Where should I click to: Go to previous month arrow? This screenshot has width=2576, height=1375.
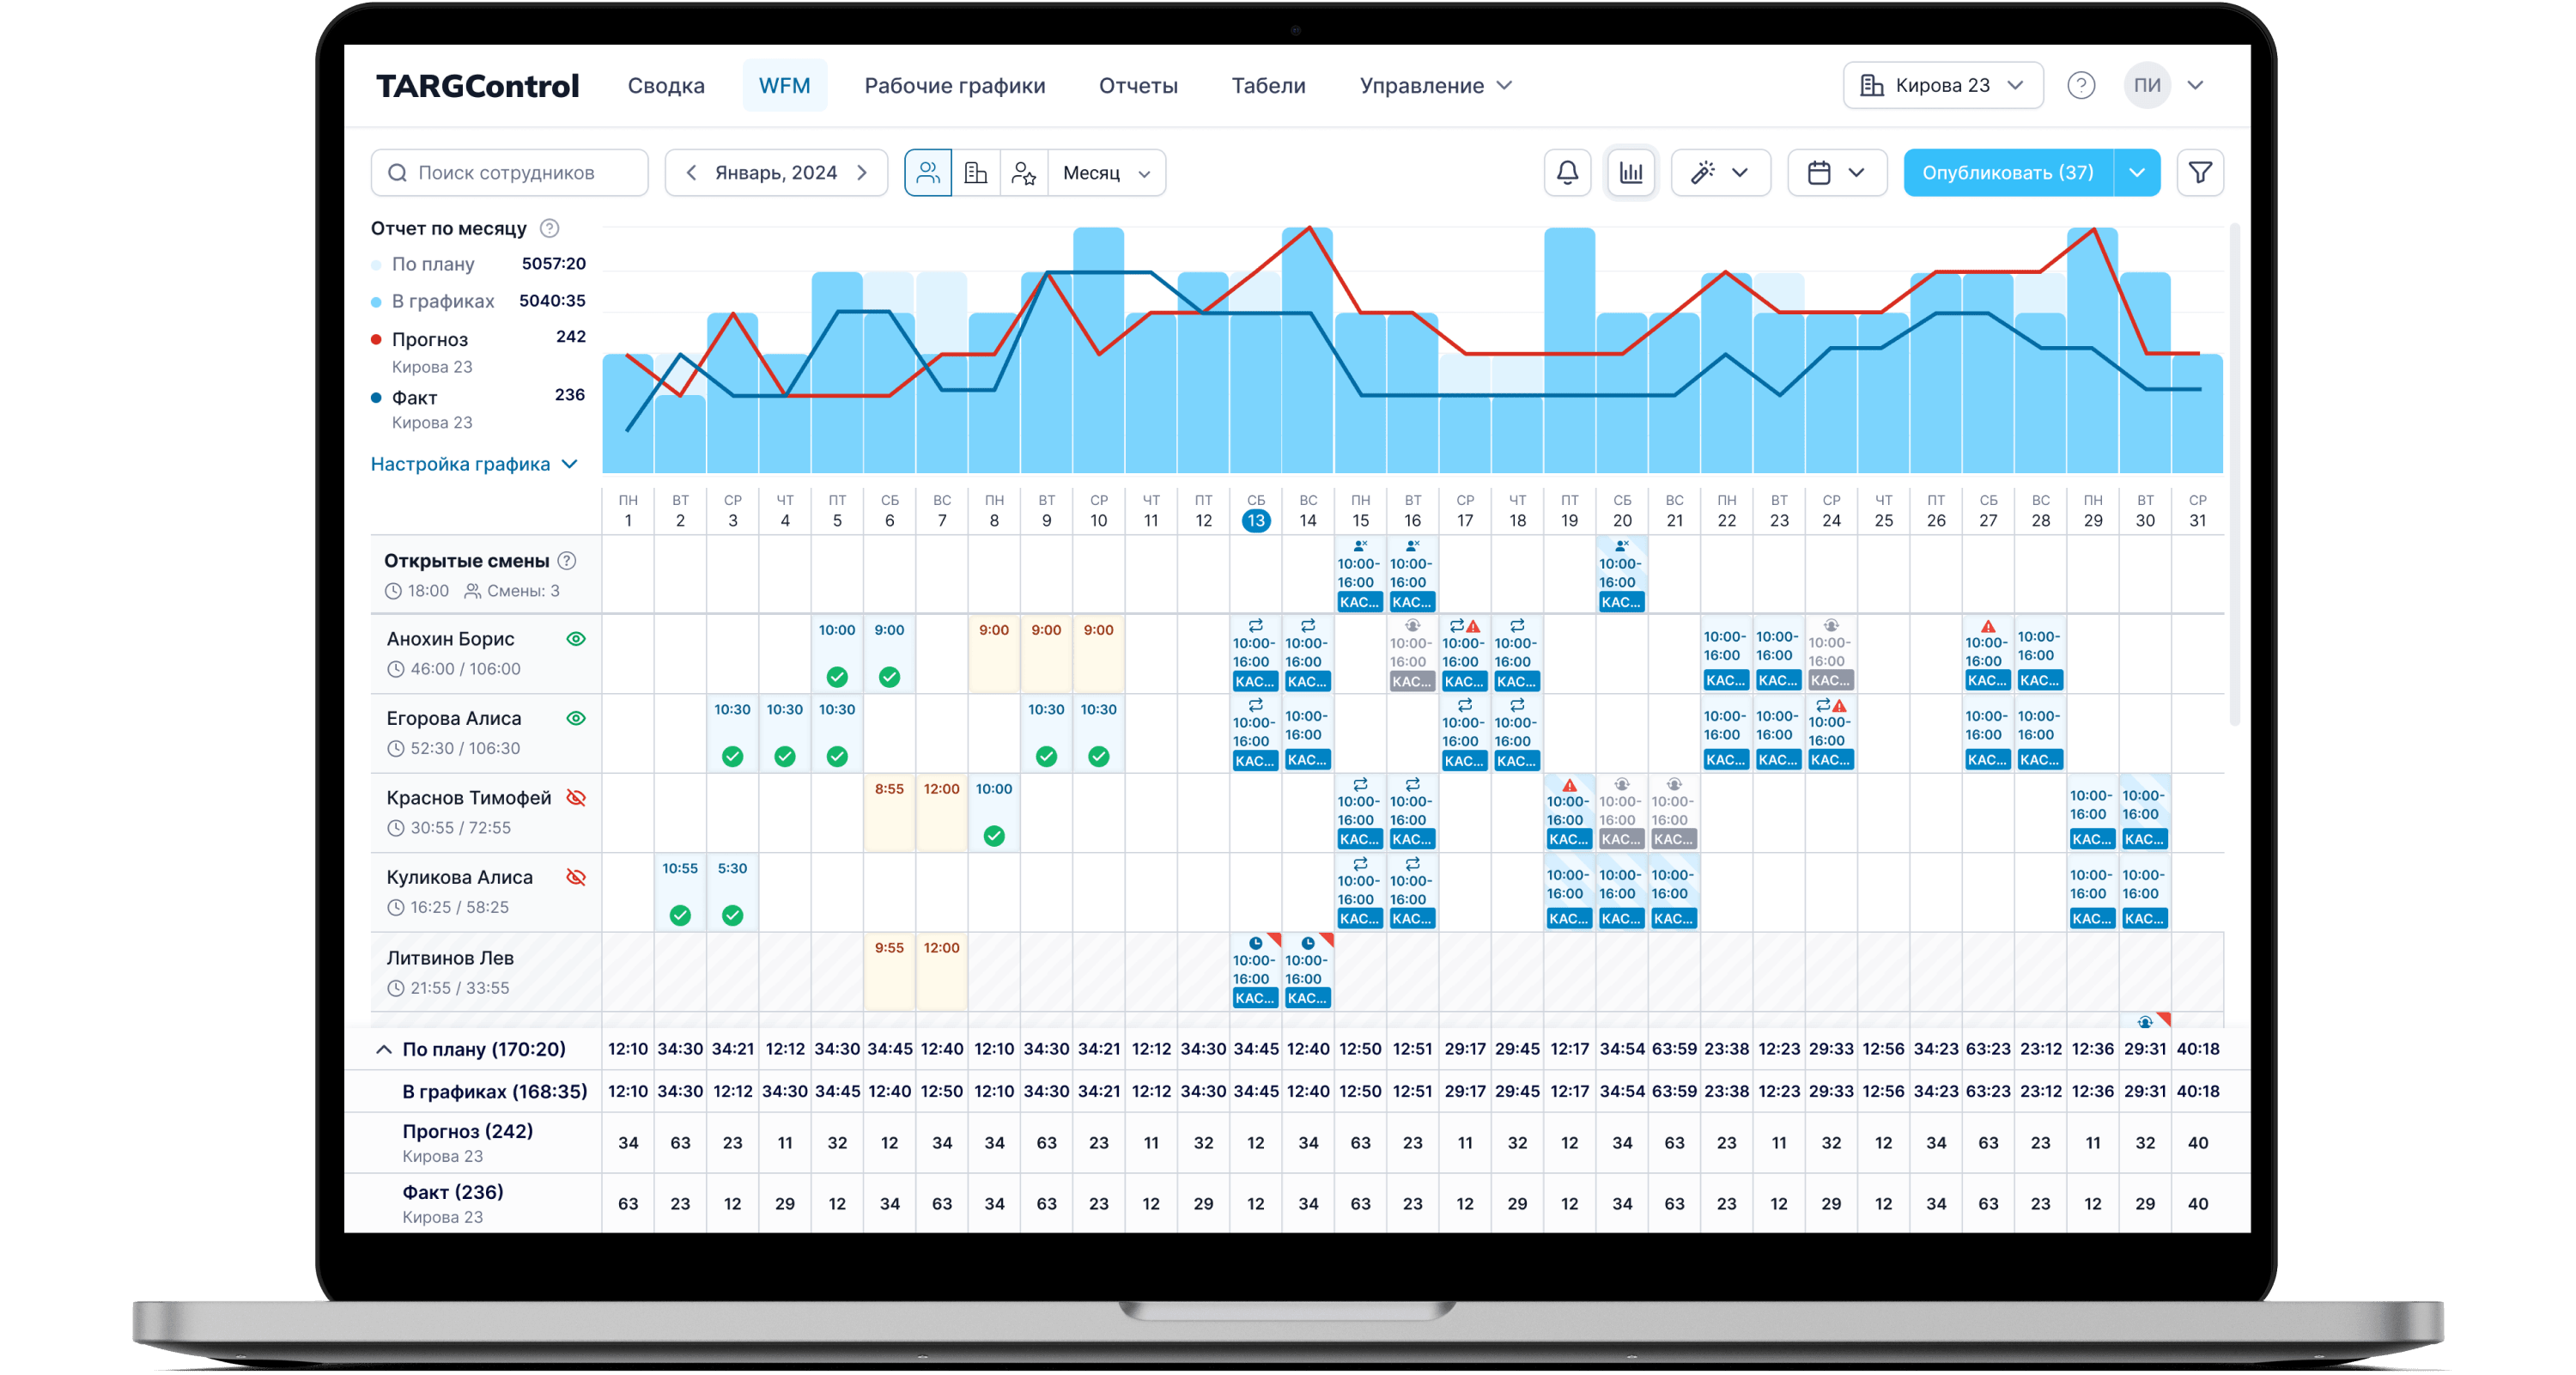691,173
